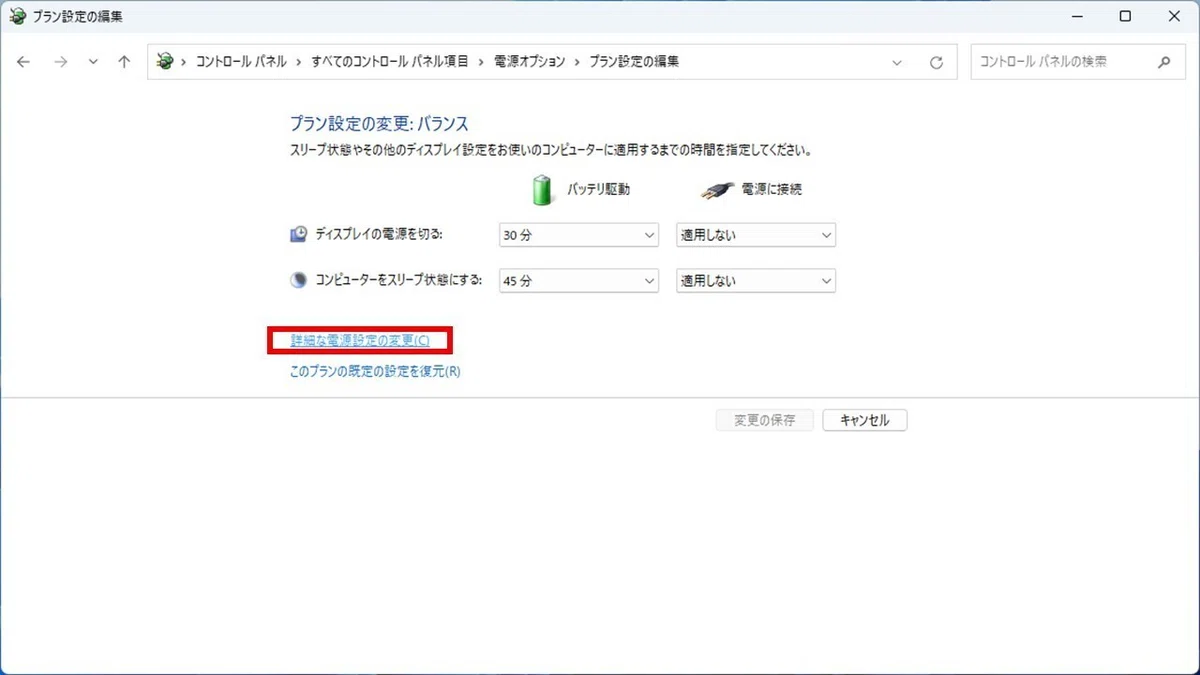Viewport: 1200px width, 675px height.
Task: Click the キャンセル button
Action: (x=865, y=420)
